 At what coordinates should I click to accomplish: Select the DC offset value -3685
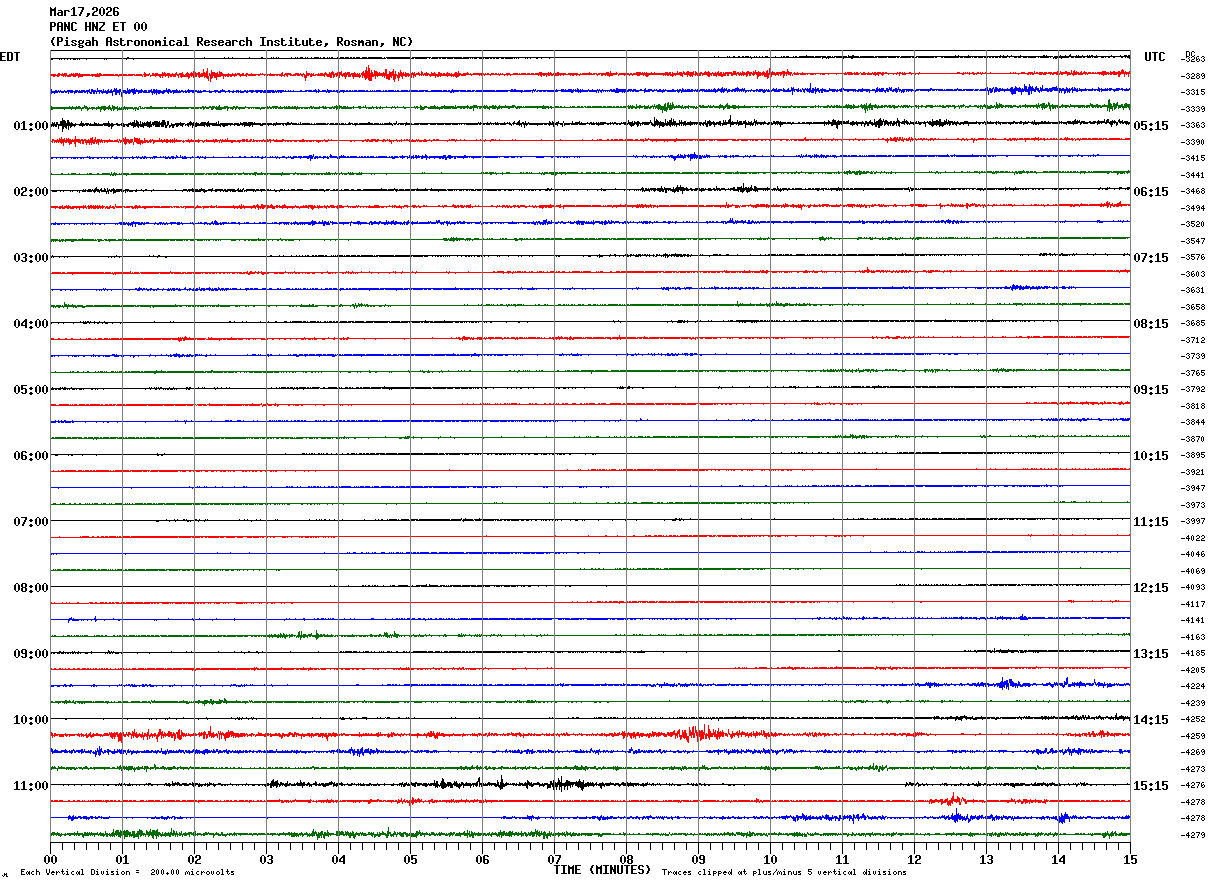1193,323
